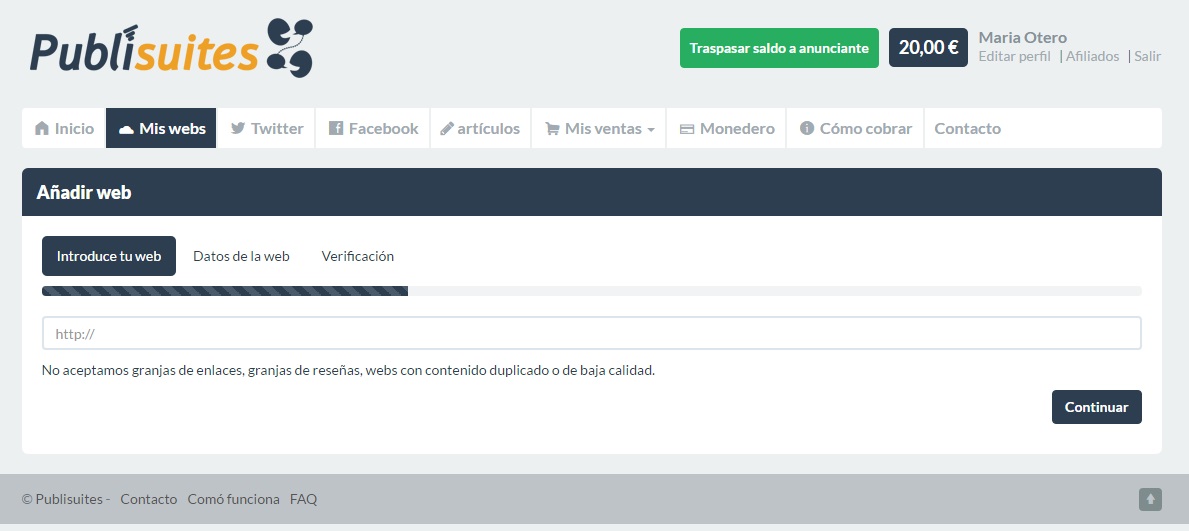Open the Comó funciona footer link
The image size is (1189, 531).
234,499
